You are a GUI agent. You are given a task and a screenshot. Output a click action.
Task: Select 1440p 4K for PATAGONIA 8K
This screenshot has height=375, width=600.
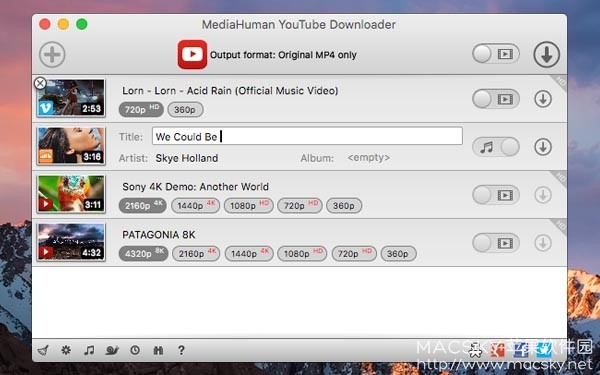point(249,254)
